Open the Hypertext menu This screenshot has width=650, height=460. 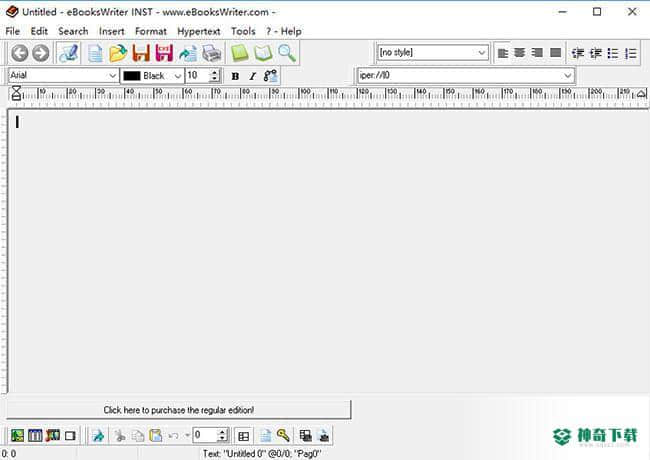[x=199, y=31]
